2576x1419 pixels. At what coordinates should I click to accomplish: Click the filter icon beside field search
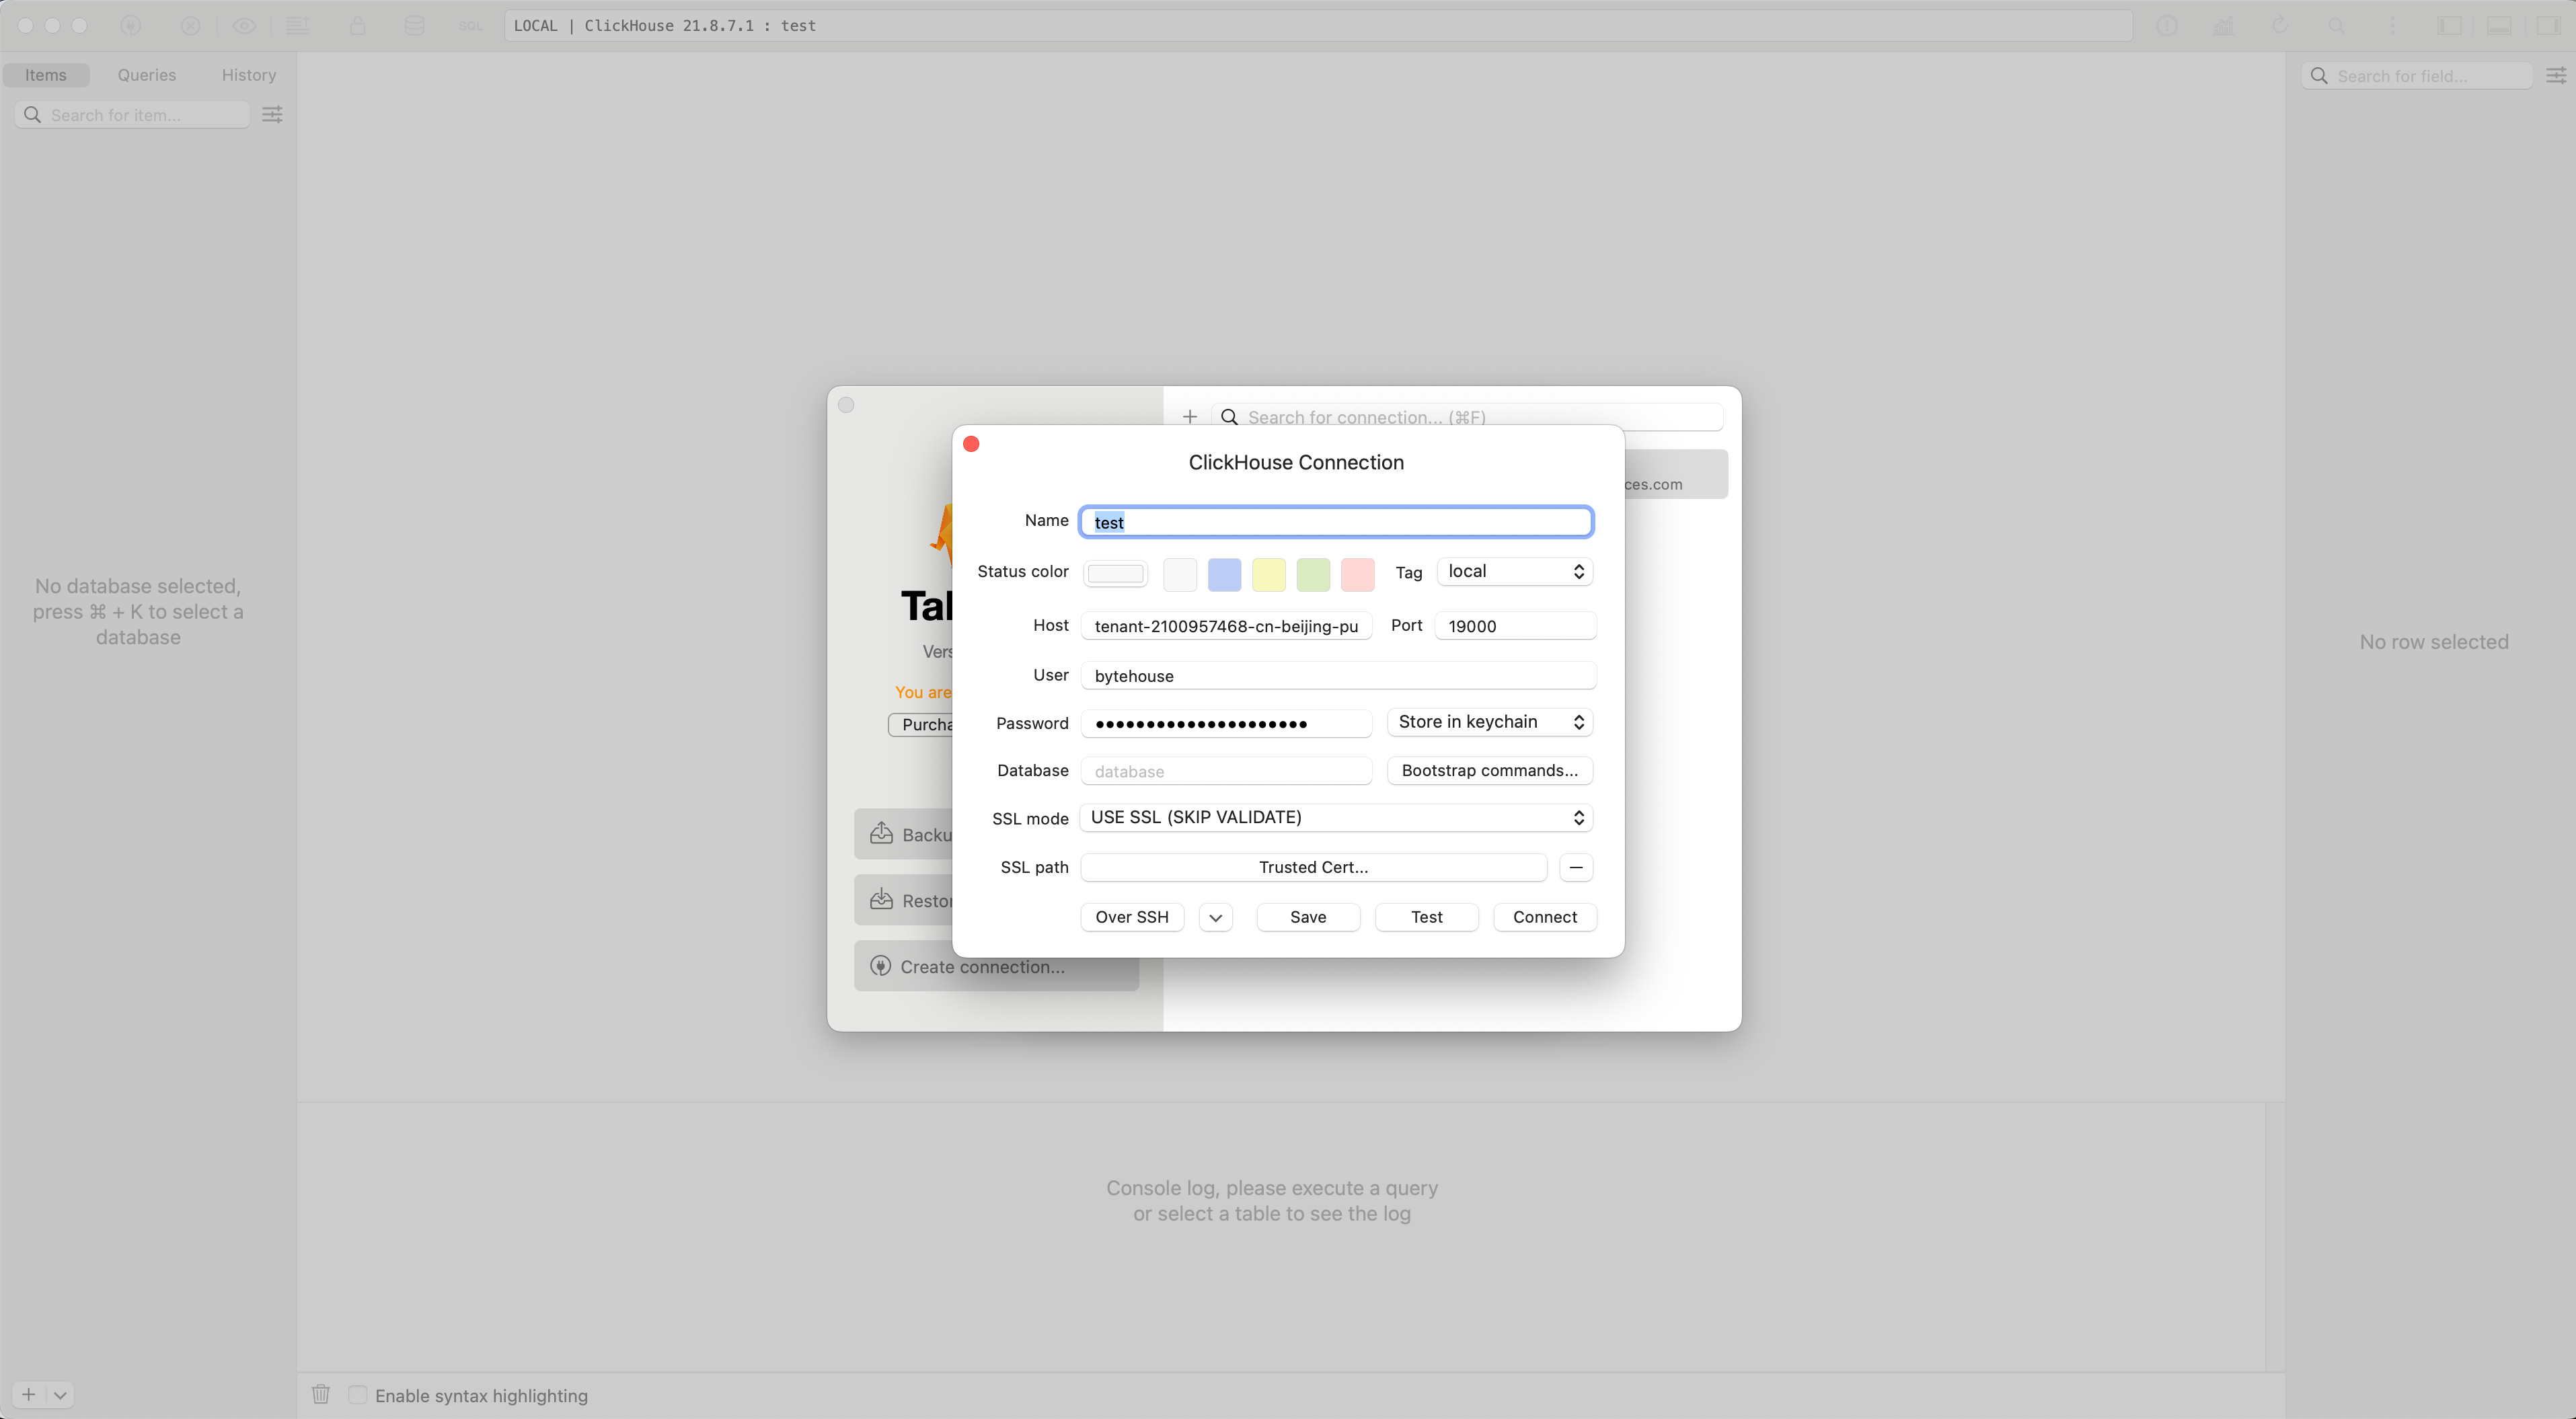point(2555,76)
